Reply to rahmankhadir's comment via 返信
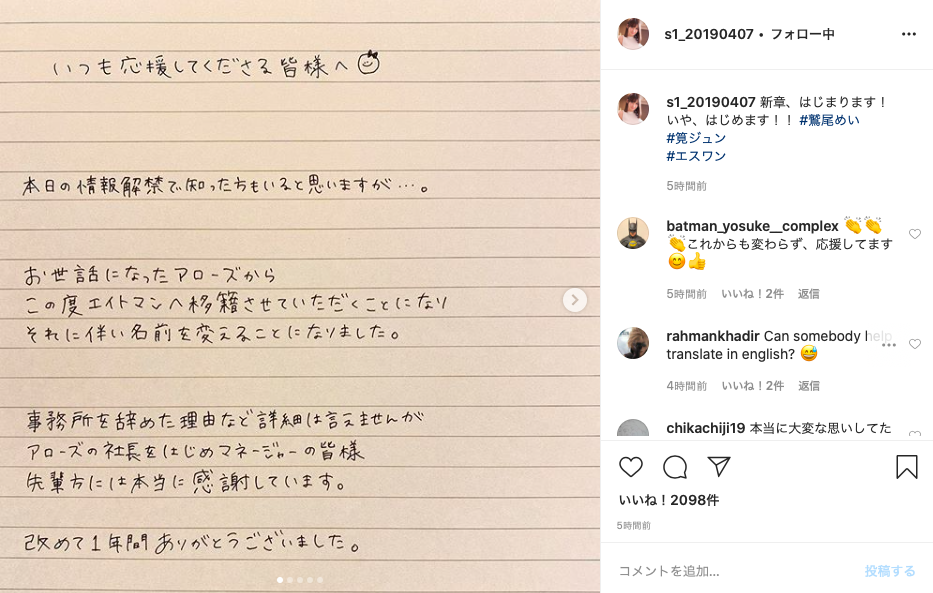Image resolution: width=933 pixels, height=593 pixels. [809, 386]
